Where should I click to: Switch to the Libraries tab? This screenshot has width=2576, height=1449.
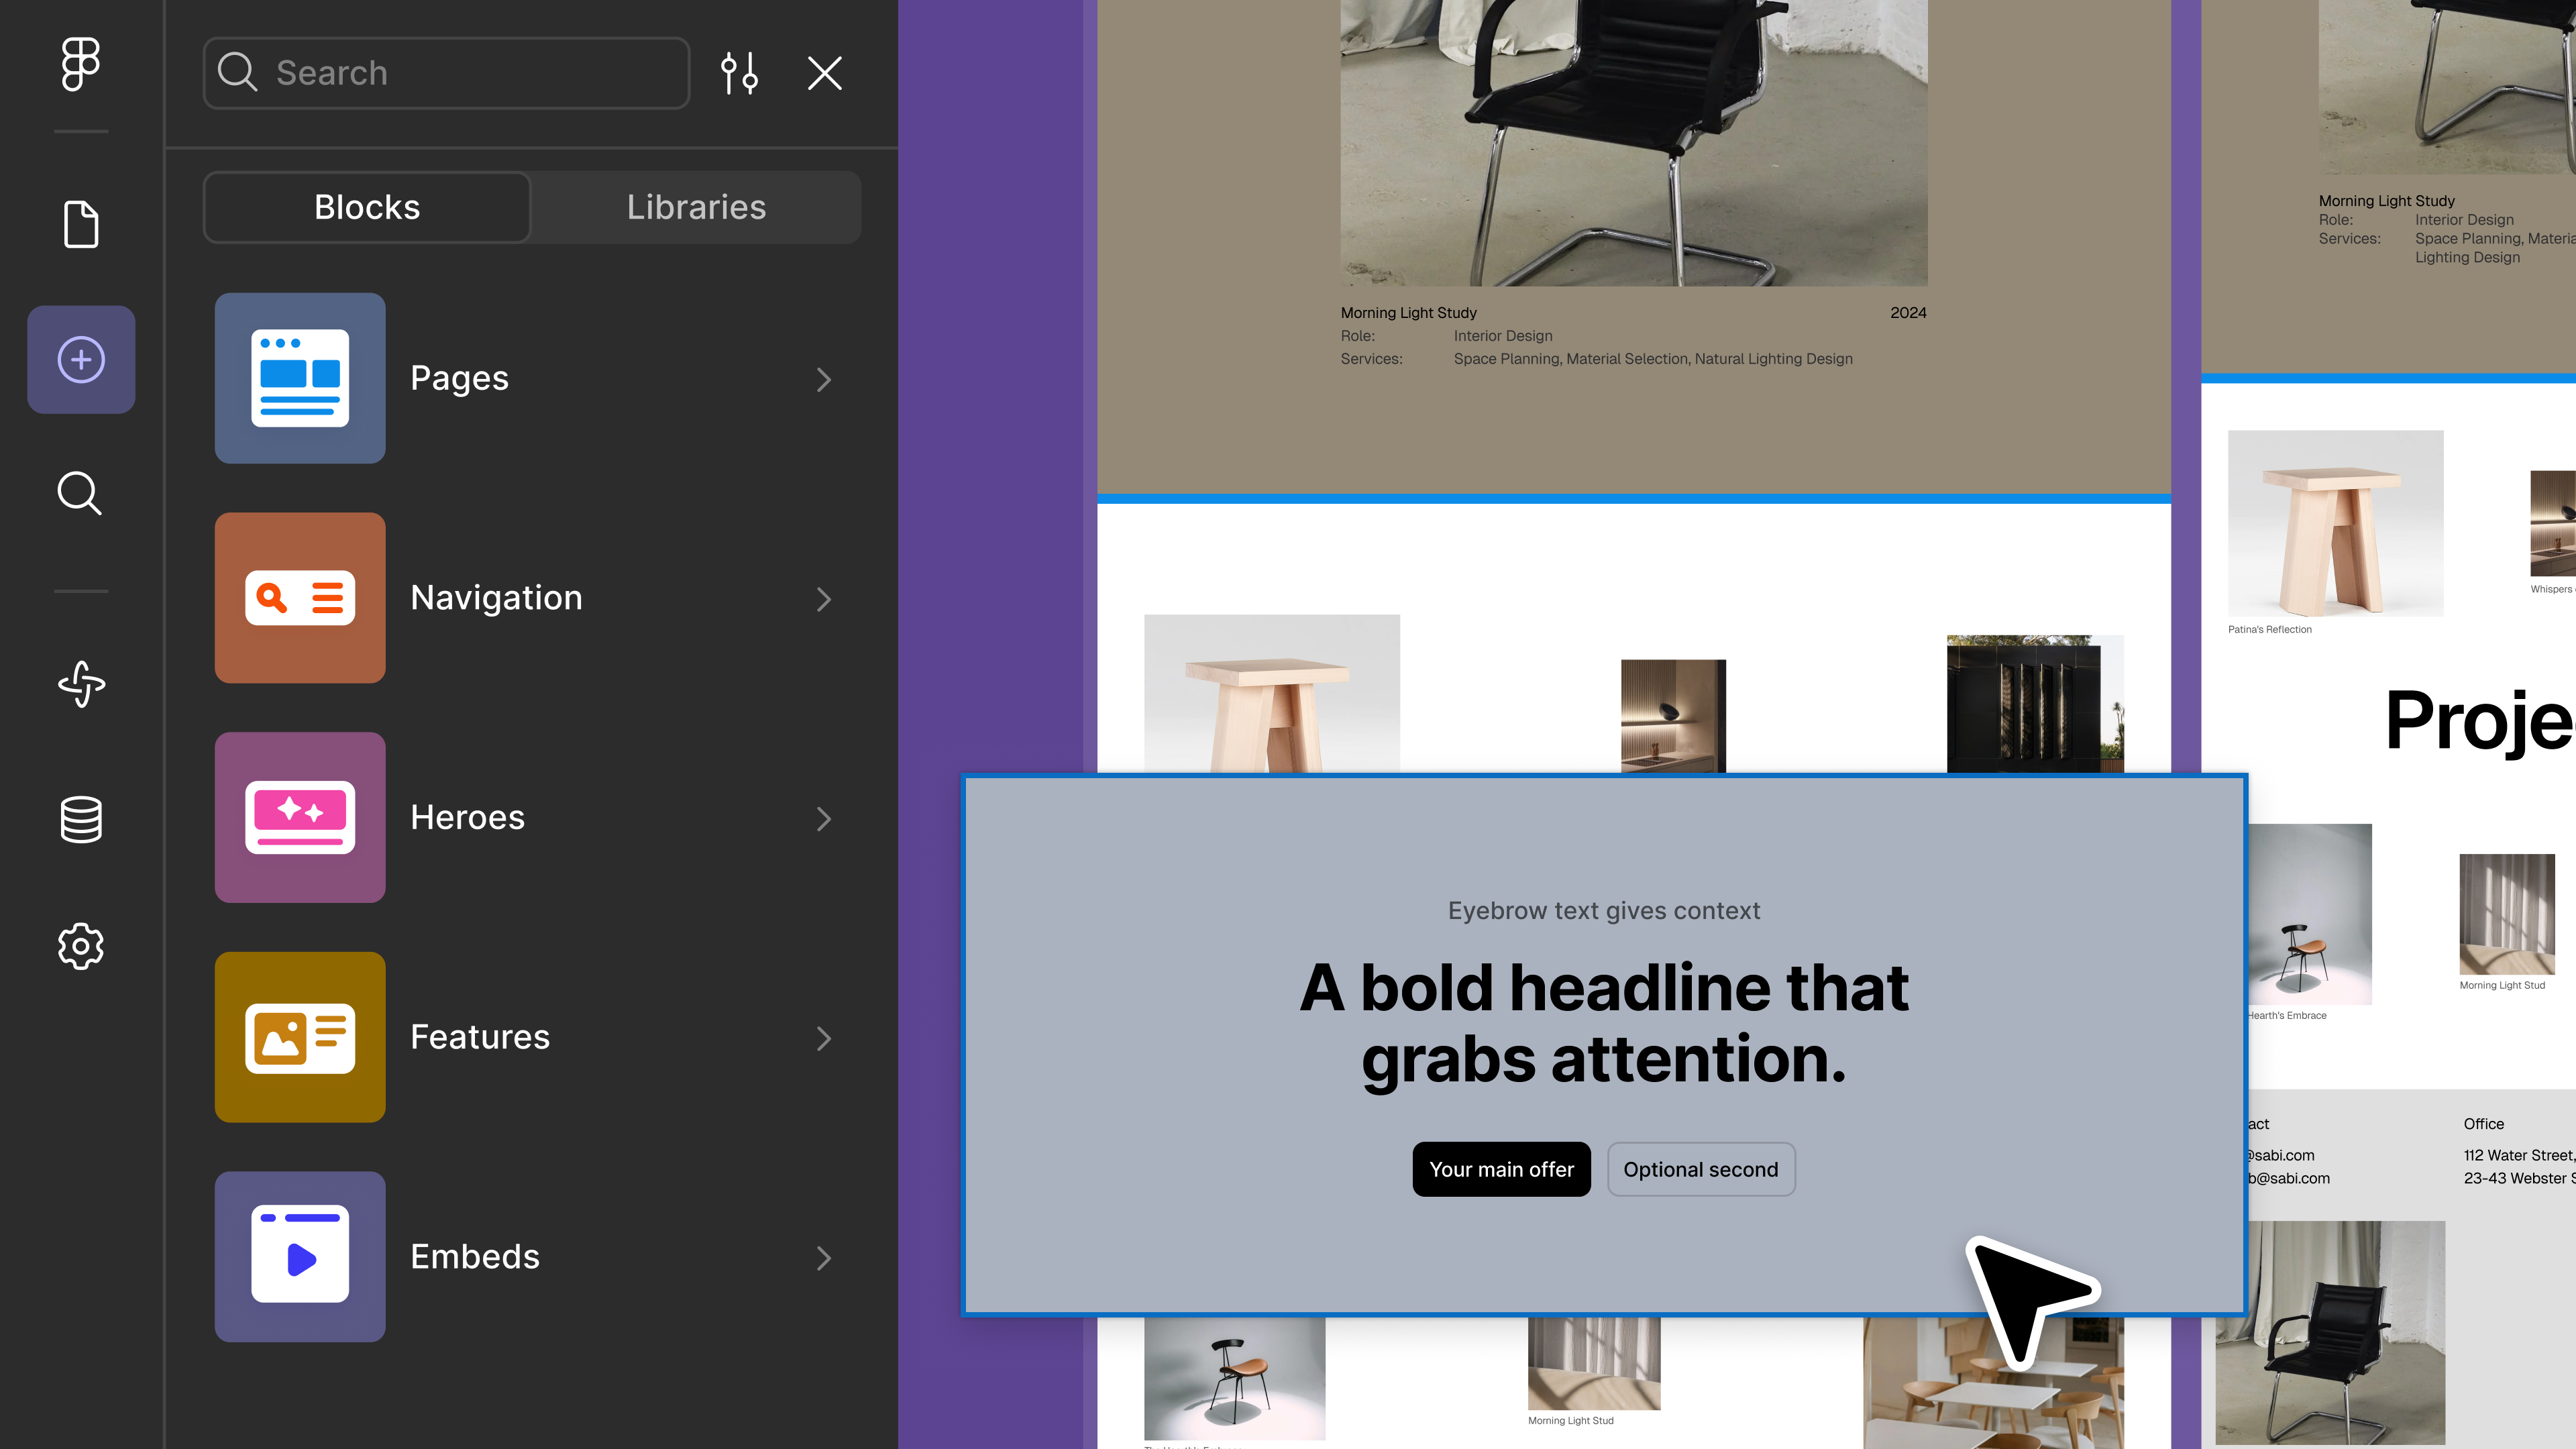click(696, 207)
